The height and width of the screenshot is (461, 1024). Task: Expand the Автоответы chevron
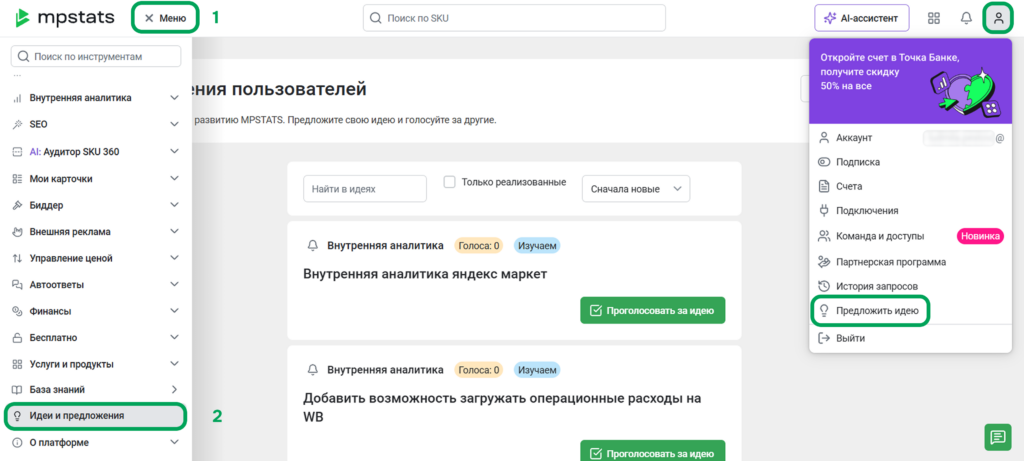(174, 285)
